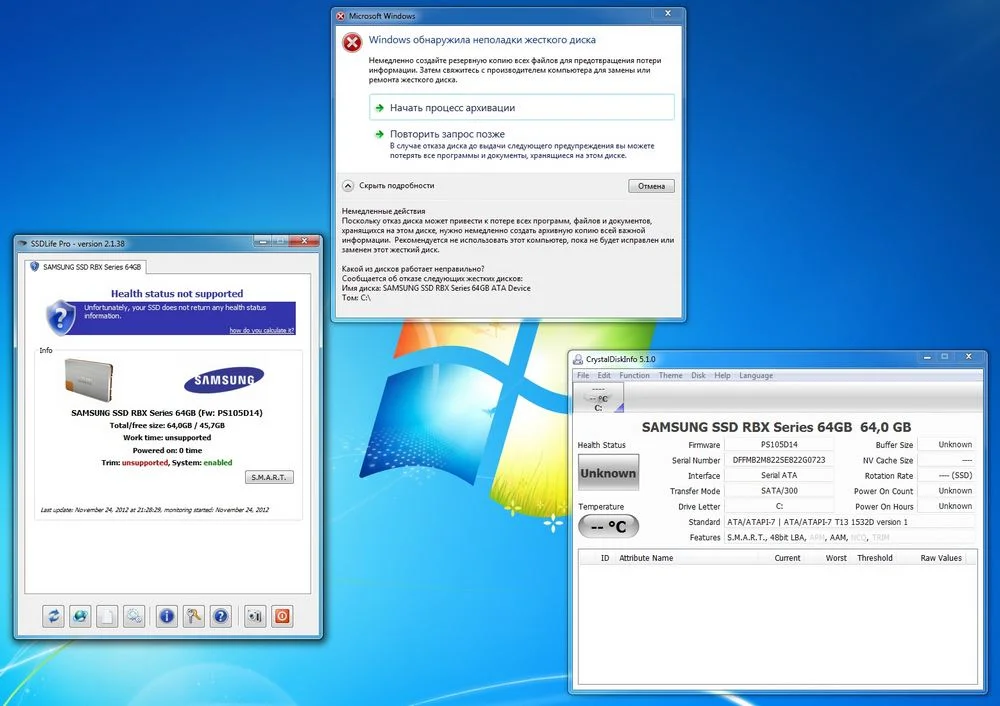This screenshot has width=1000, height=706.
Task: Click the Buffer Size value Unknown
Action: click(947, 445)
